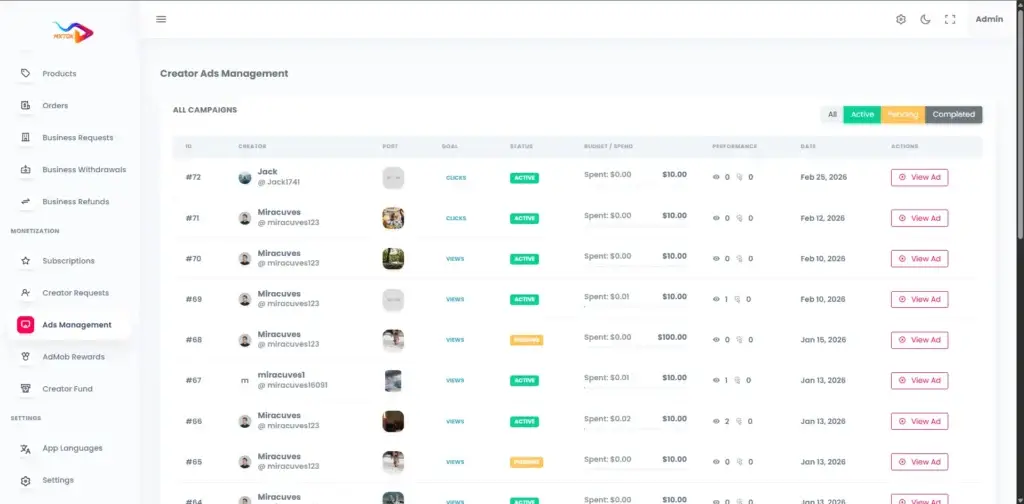Open the post thumbnail of campaign #71

pos(393,218)
